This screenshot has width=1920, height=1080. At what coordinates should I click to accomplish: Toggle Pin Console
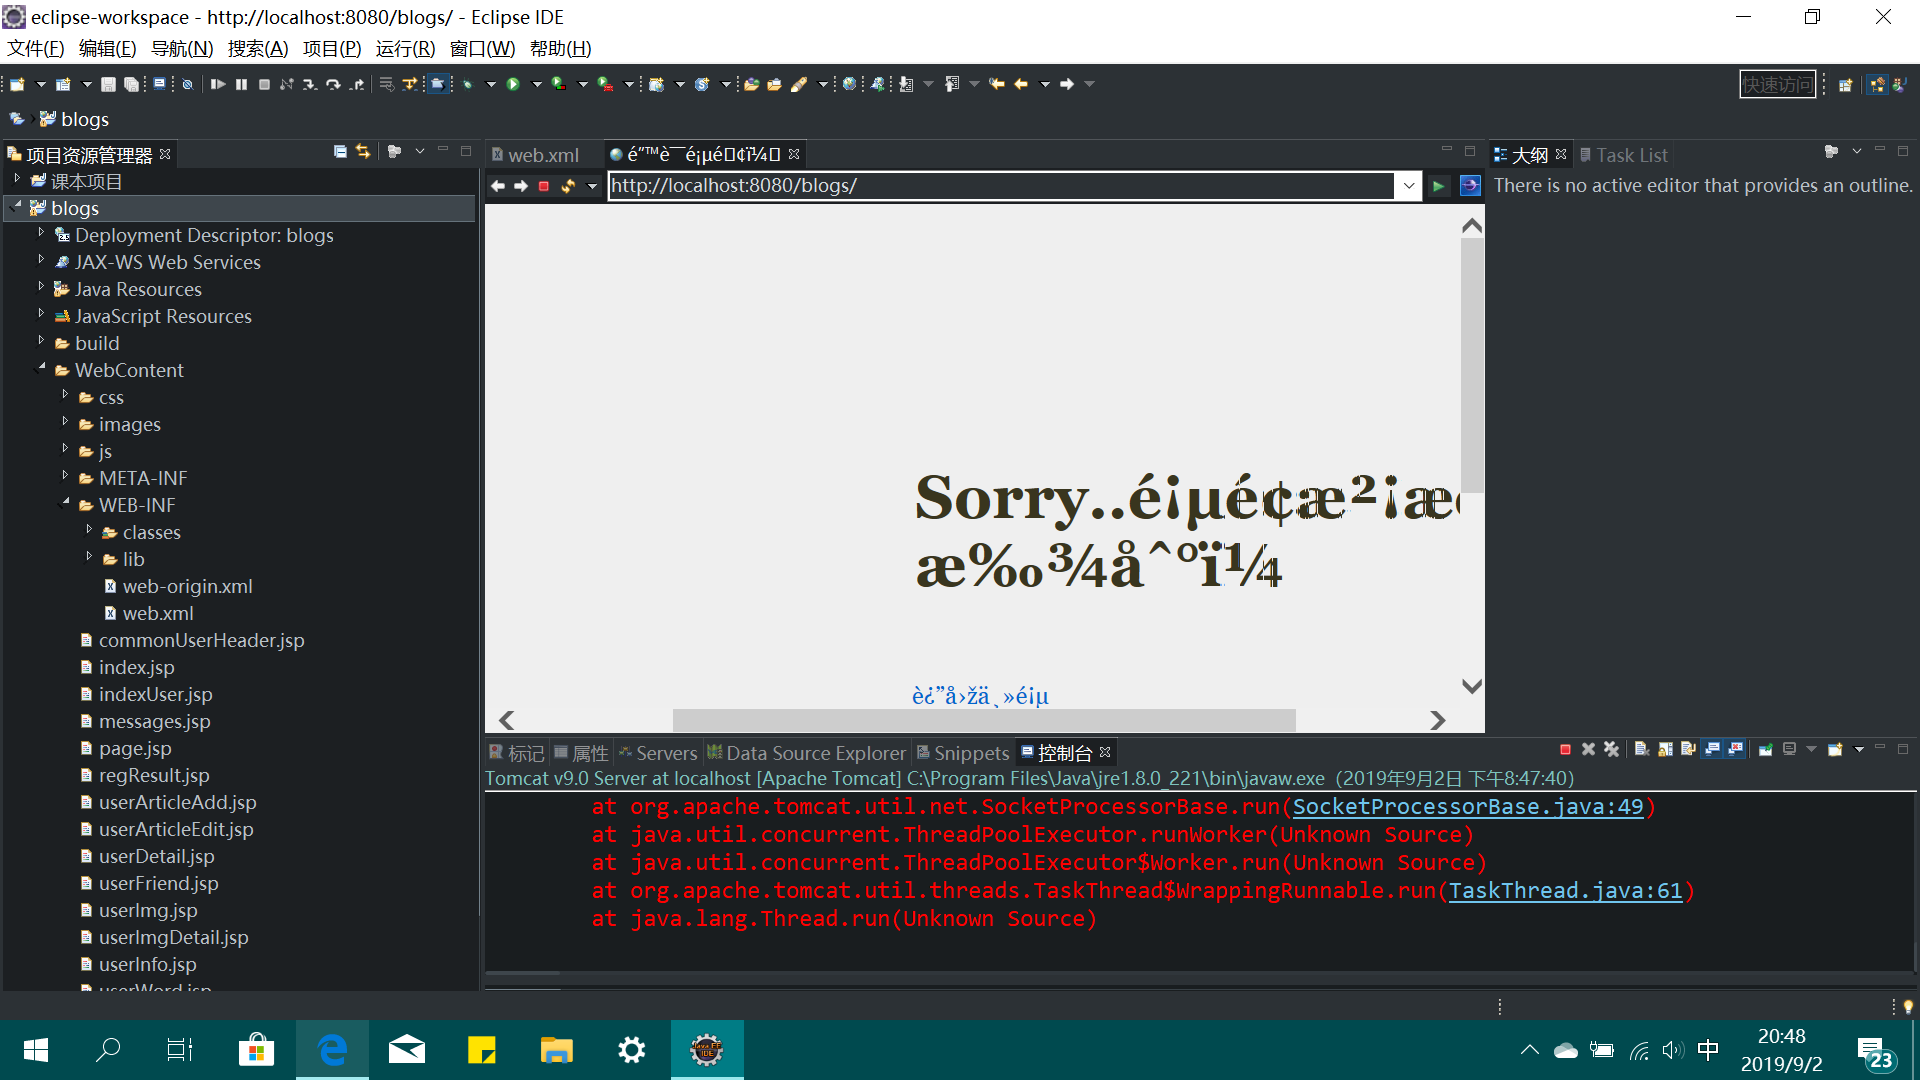pyautogui.click(x=1765, y=749)
